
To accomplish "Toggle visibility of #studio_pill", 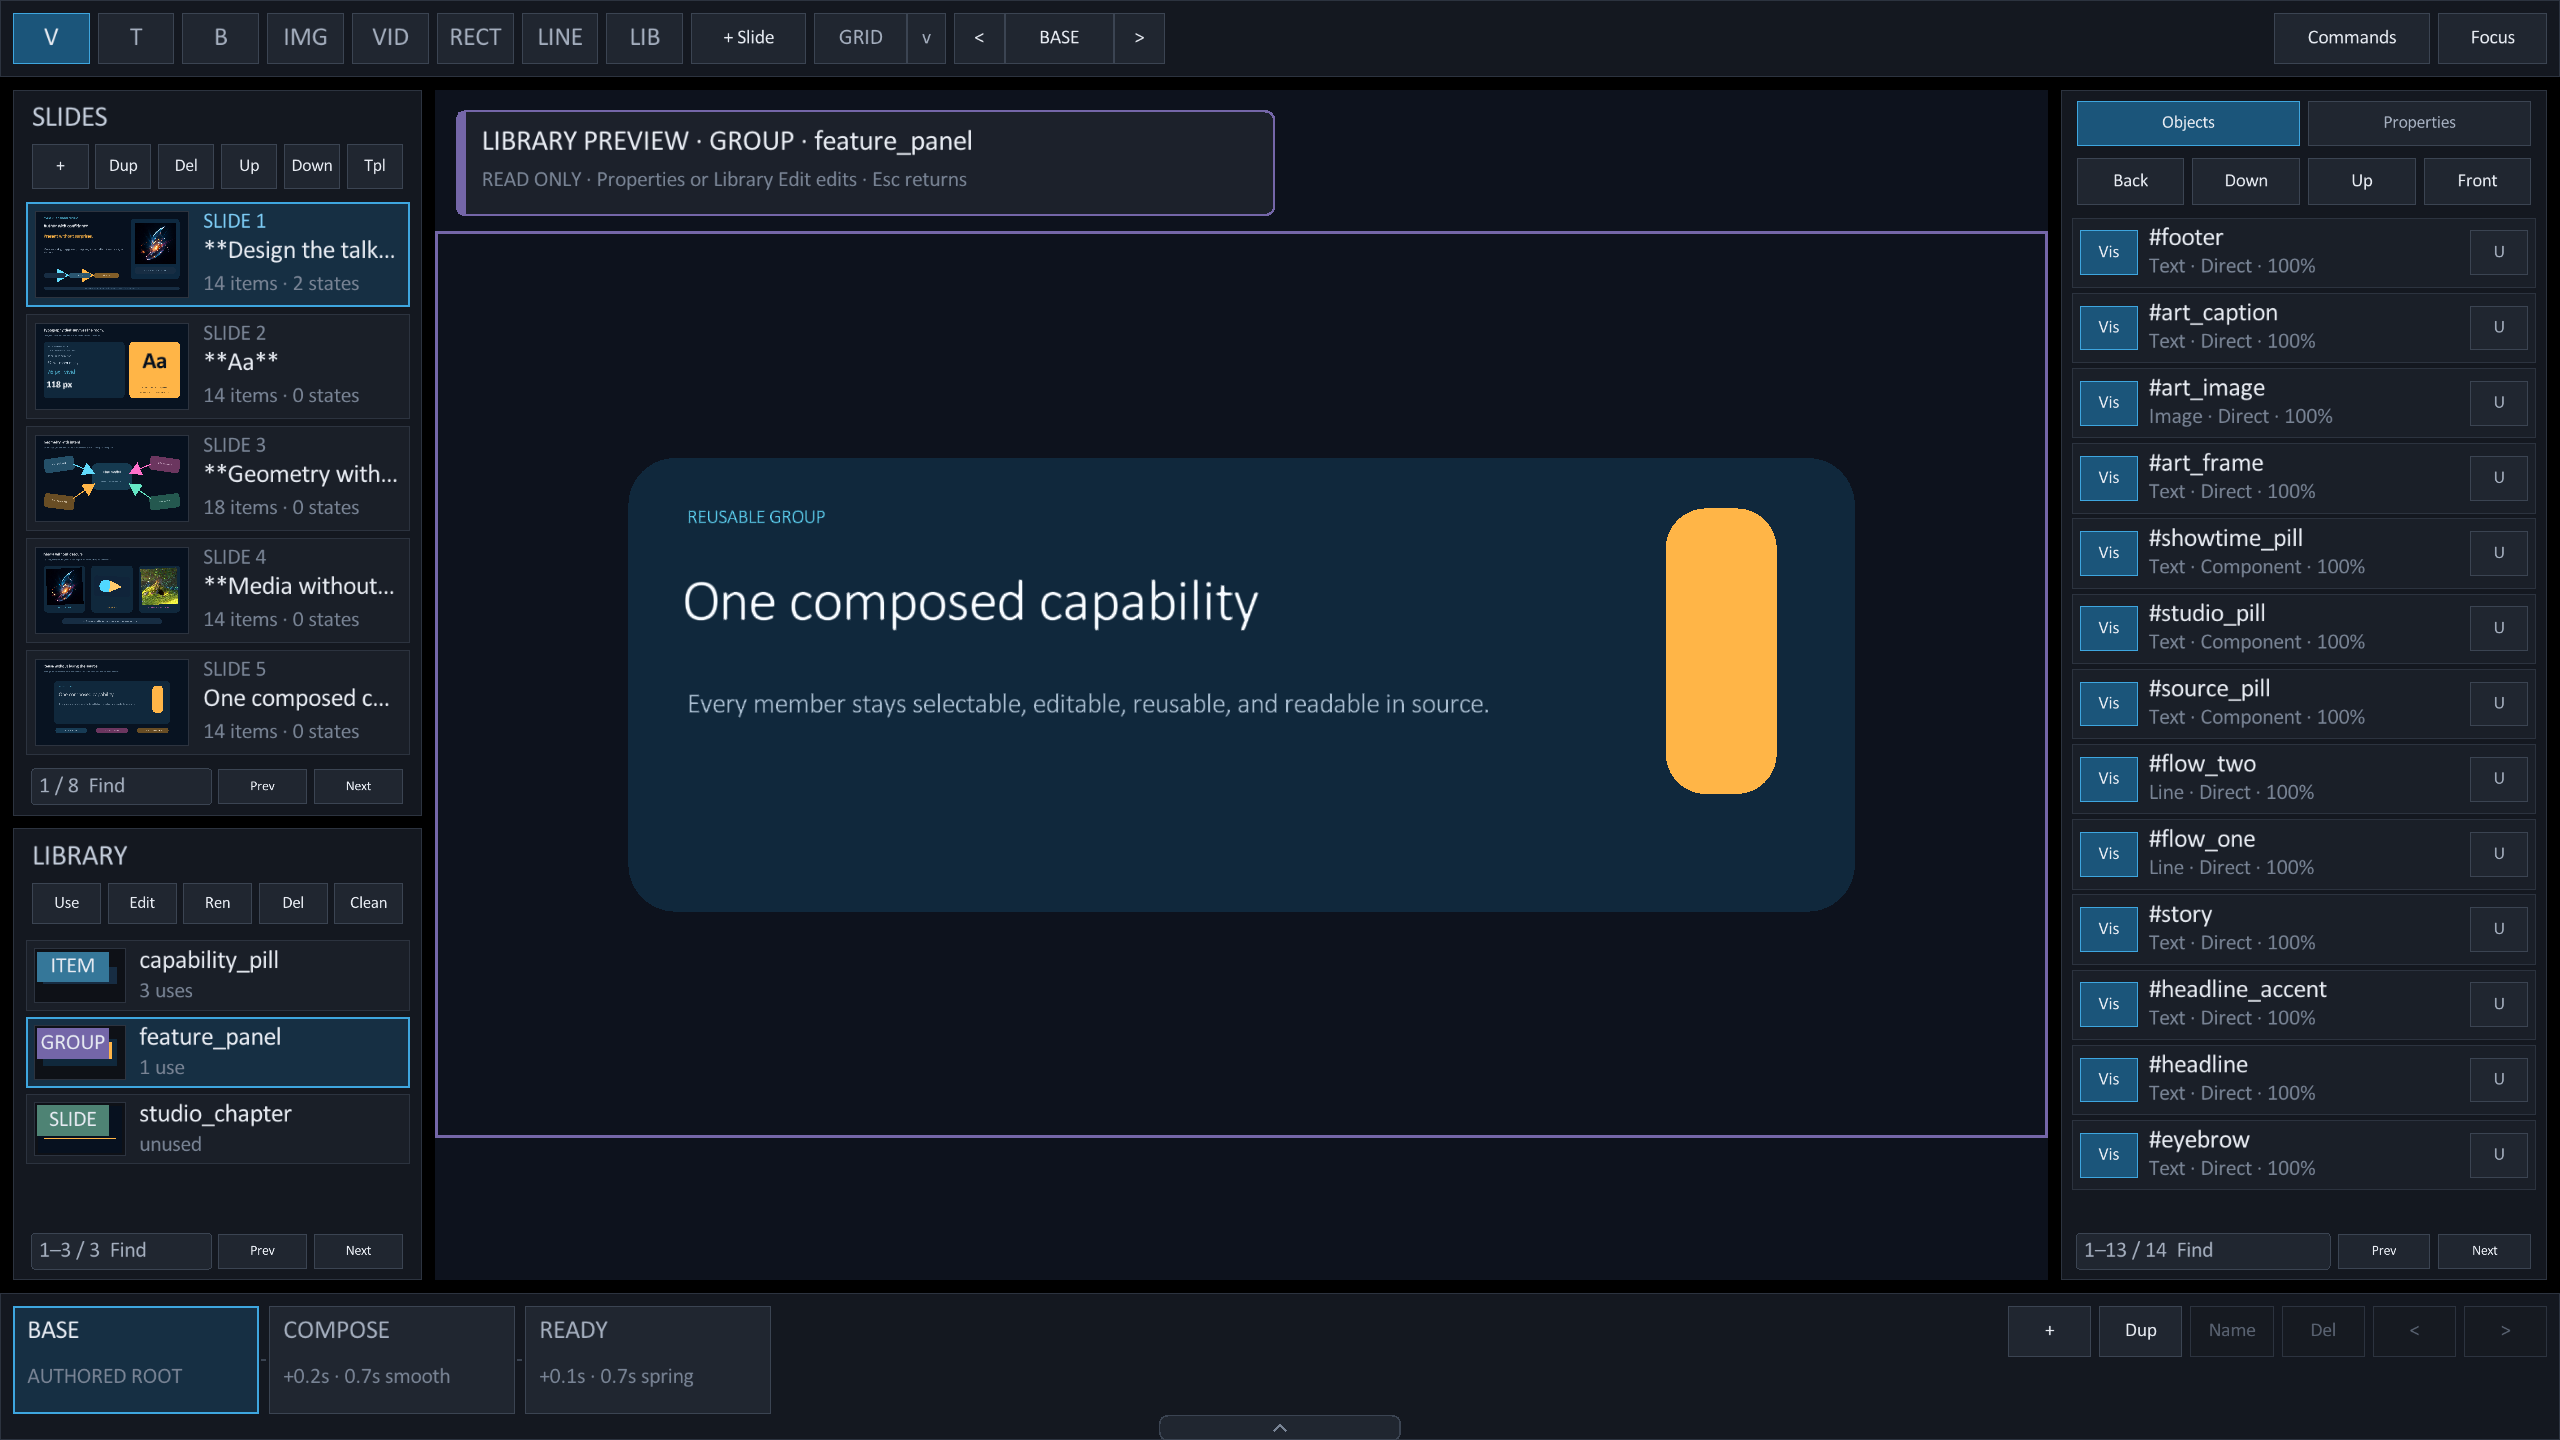I will pyautogui.click(x=2109, y=628).
